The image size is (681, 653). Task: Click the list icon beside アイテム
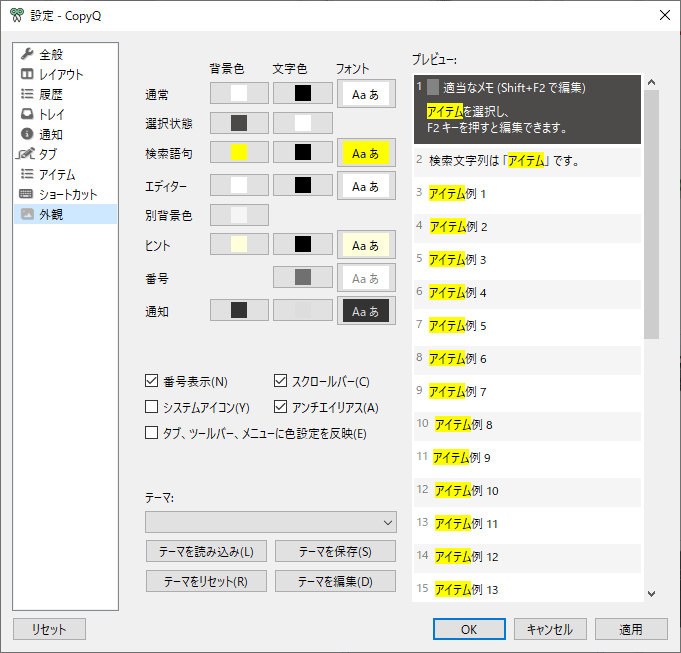(x=27, y=174)
